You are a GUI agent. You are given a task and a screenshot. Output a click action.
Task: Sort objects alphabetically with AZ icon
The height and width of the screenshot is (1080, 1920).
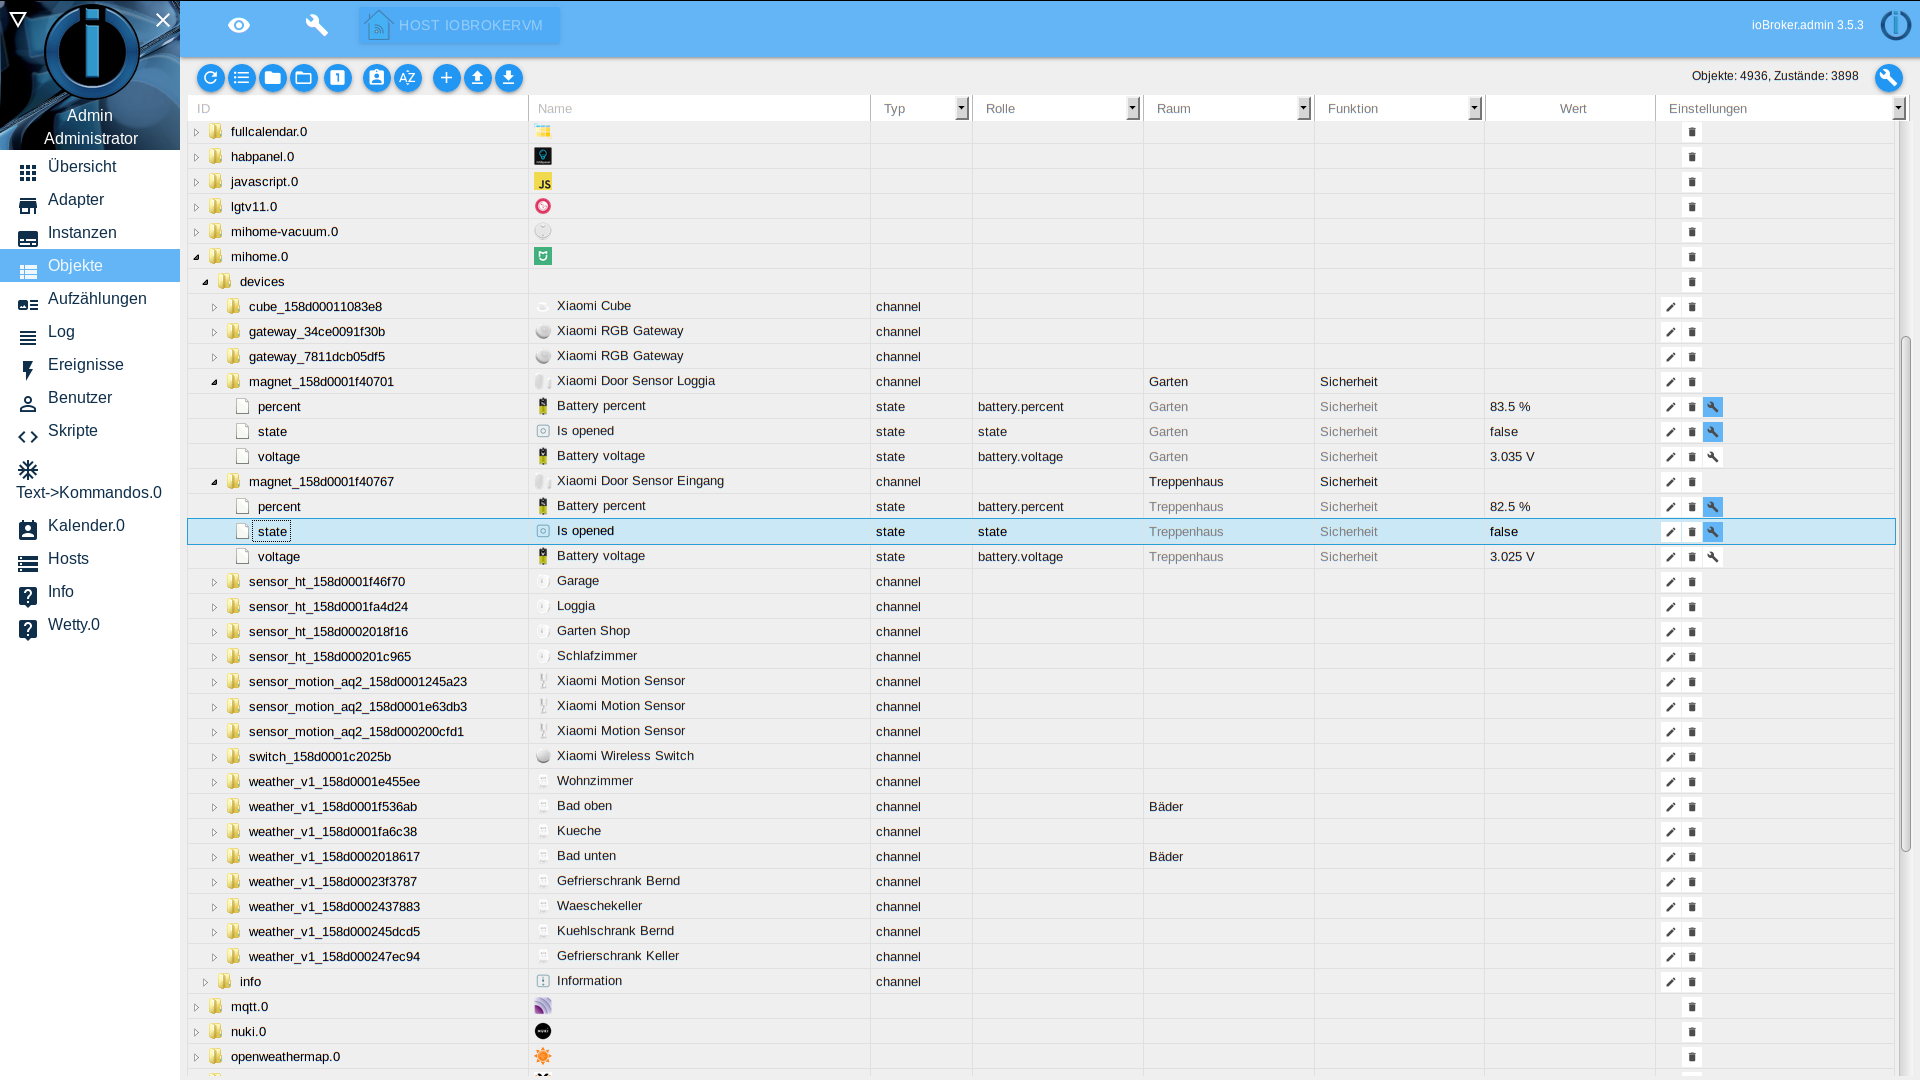407,78
